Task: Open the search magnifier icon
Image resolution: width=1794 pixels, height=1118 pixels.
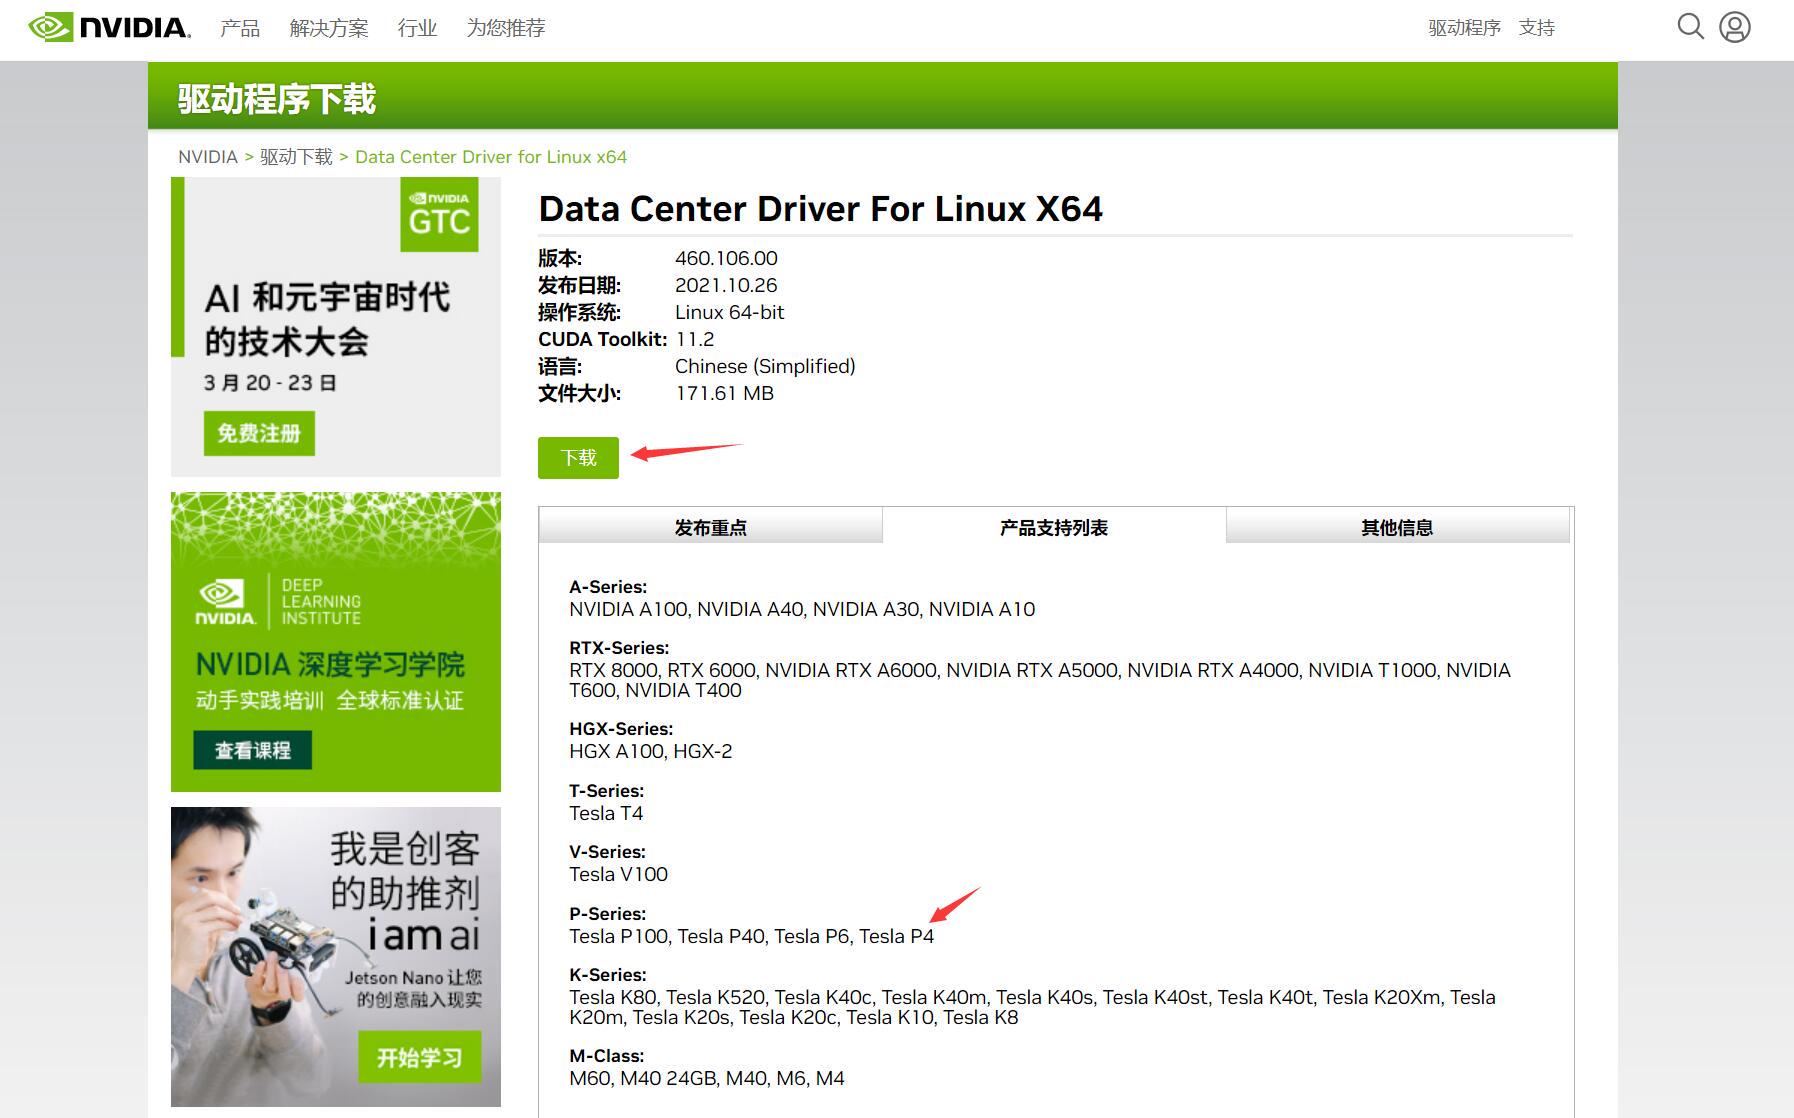Action: (x=1691, y=27)
